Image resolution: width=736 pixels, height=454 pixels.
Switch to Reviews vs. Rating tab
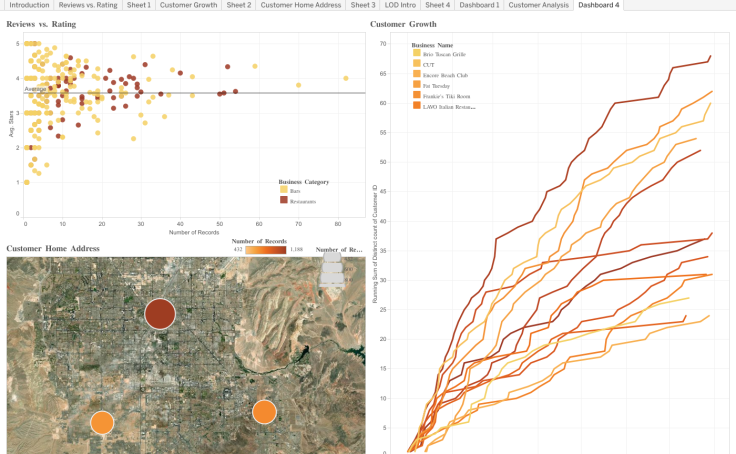pyautogui.click(x=88, y=5)
